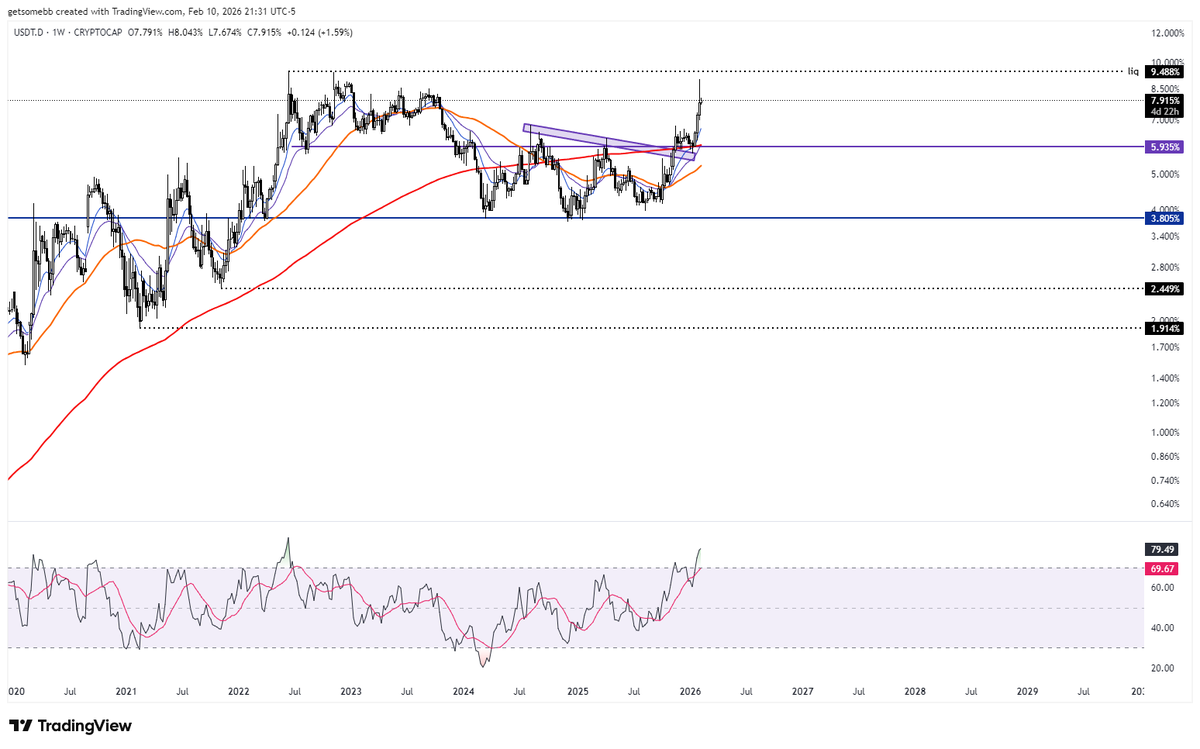Viewport: 1200px width, 749px height.
Task: Click the 10.000% price axis tick
Action: tap(1167, 60)
